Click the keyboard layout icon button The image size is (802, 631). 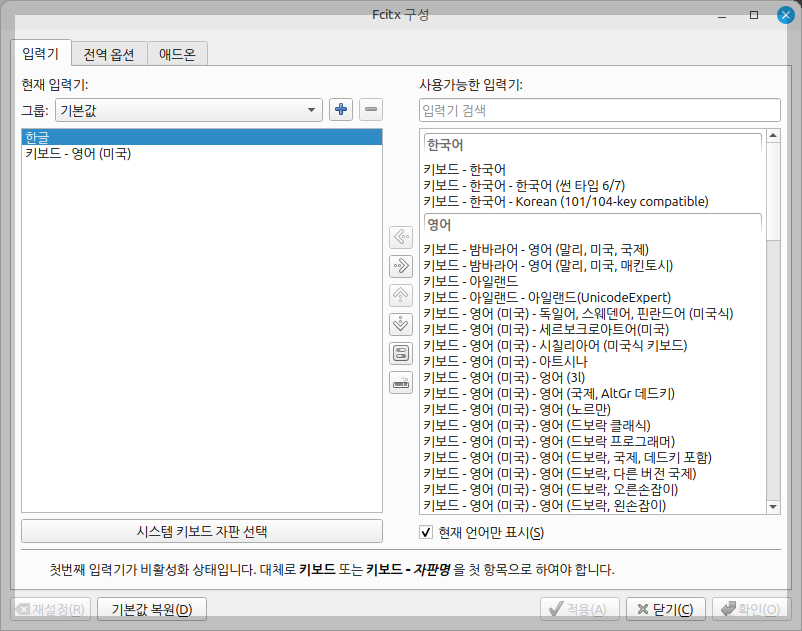(401, 382)
